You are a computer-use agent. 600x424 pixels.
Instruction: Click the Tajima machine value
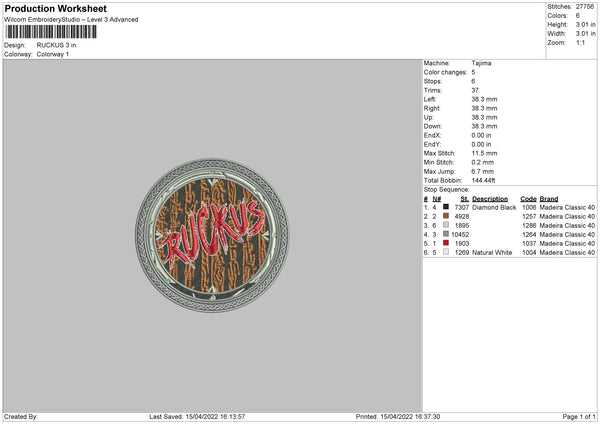[481, 63]
